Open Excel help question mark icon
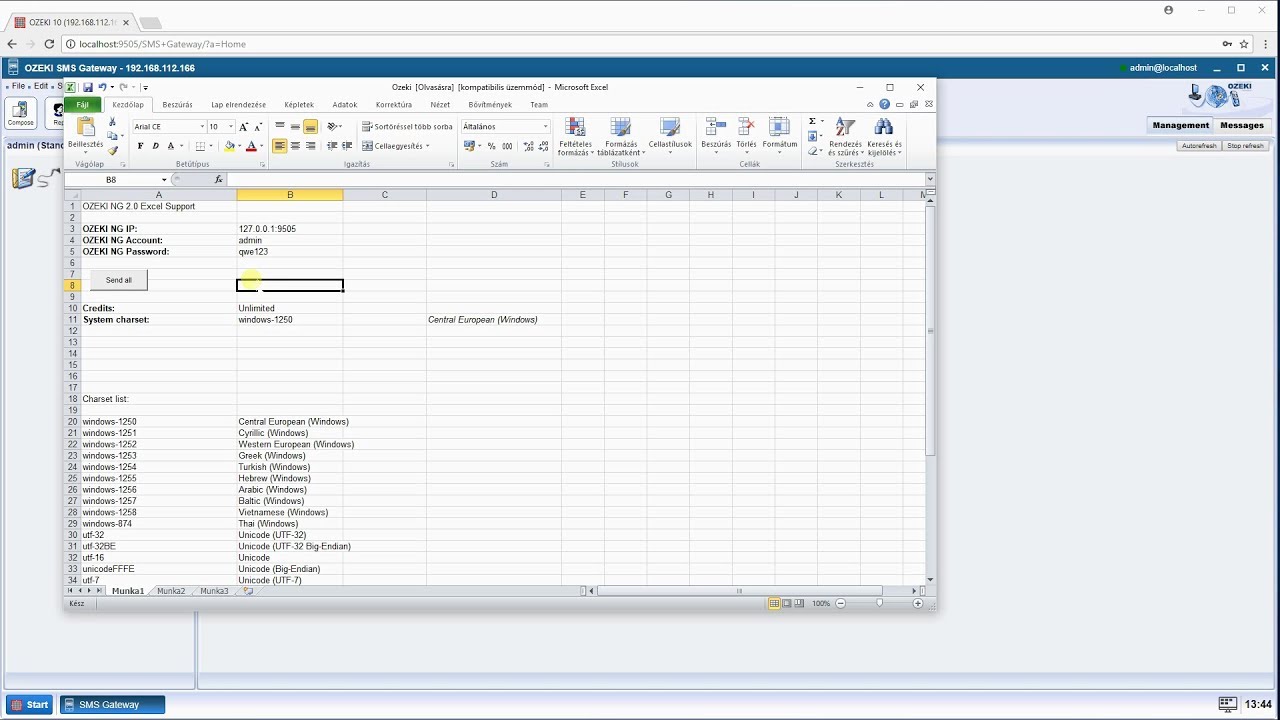This screenshot has height=720, width=1280. coord(884,104)
